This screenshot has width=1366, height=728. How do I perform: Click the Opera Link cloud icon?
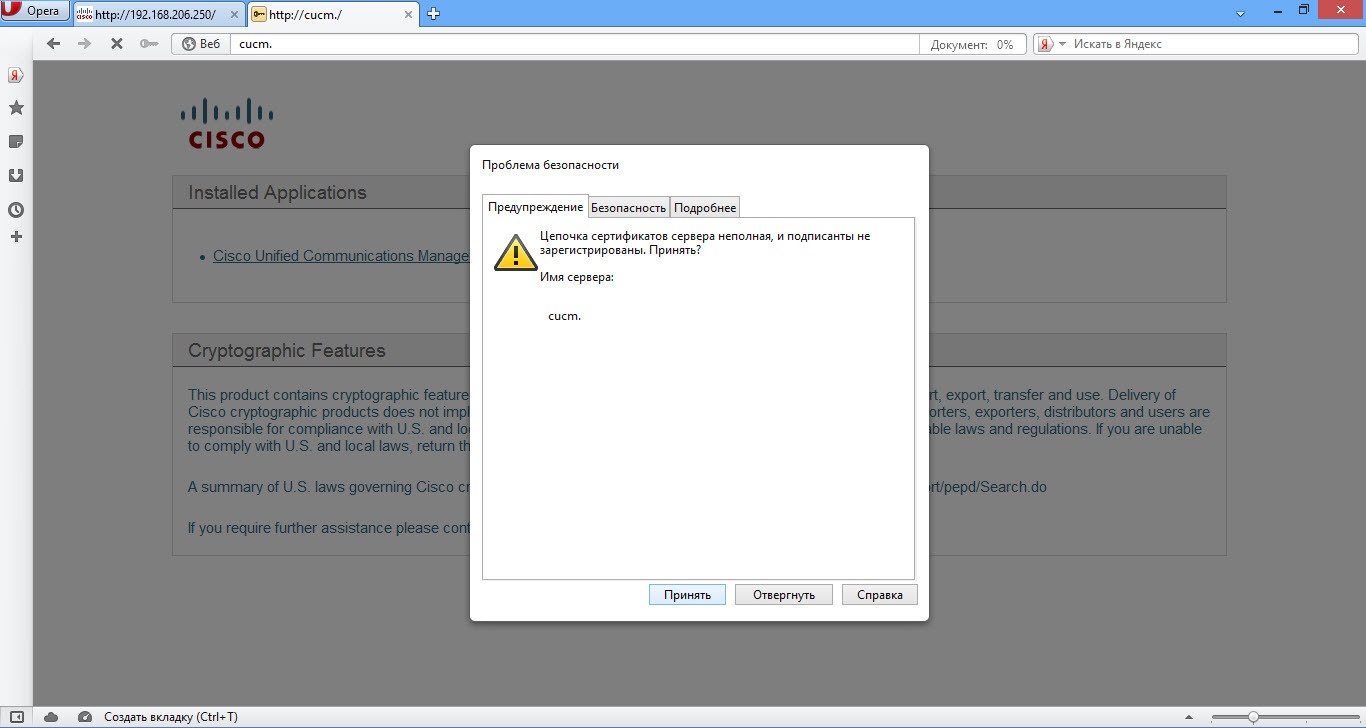(x=51, y=717)
